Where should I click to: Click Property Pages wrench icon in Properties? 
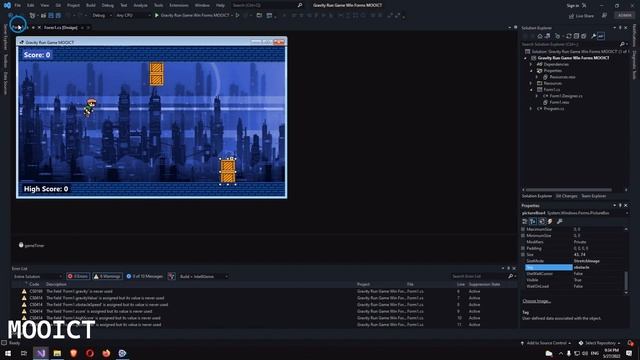coord(560,221)
